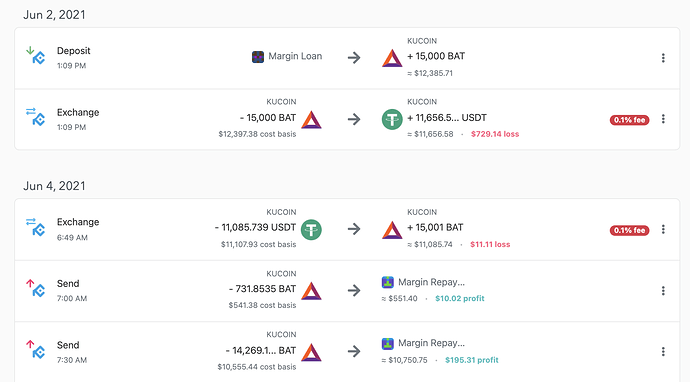Click the Margin Repay icon in the 7:30 AM row

click(x=387, y=343)
